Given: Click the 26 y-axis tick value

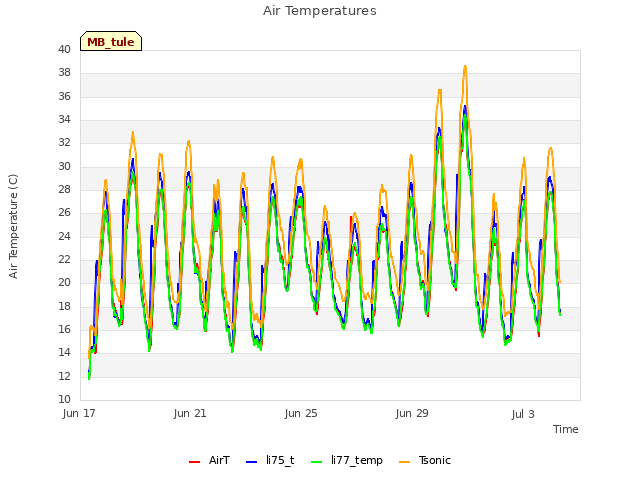Looking at the screenshot, I should [x=64, y=213].
